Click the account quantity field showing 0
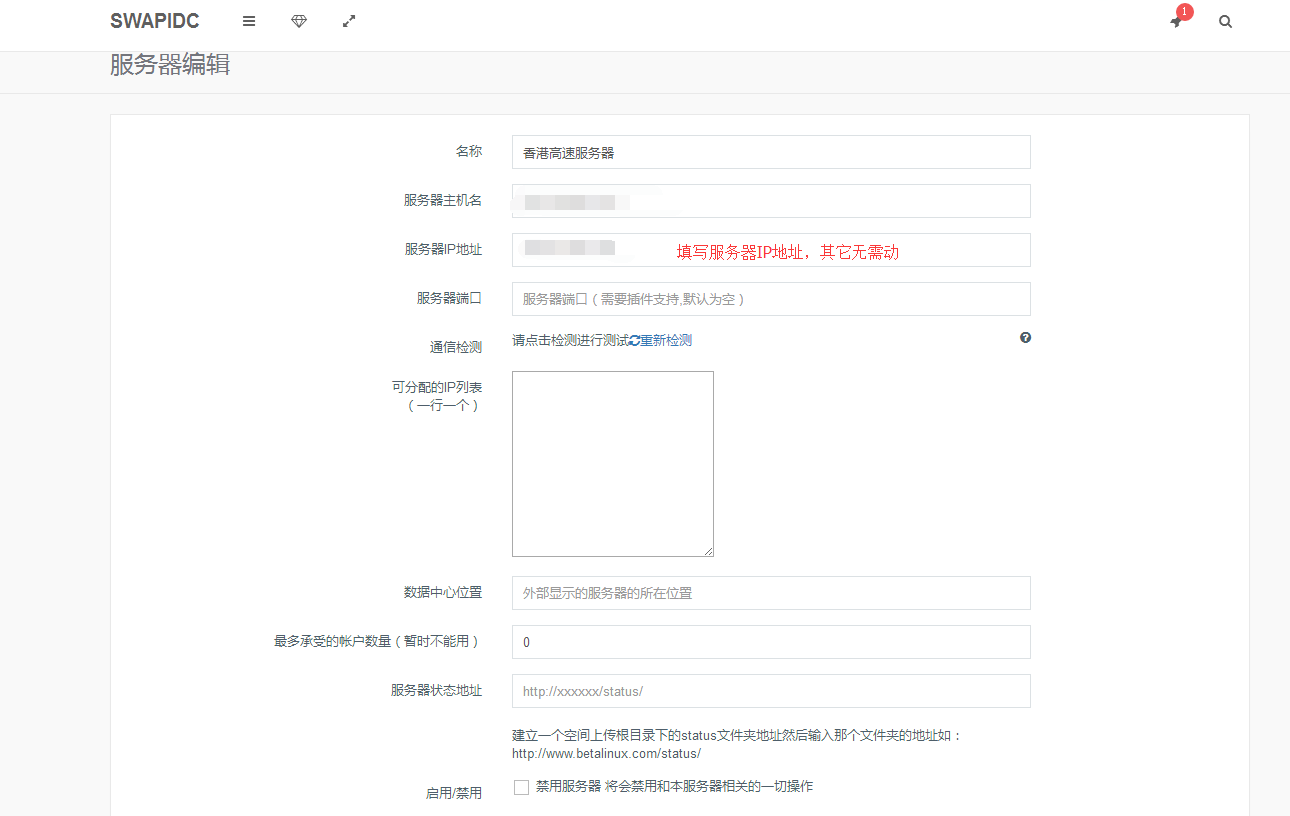Viewport: 1290px width, 816px height. [770, 641]
